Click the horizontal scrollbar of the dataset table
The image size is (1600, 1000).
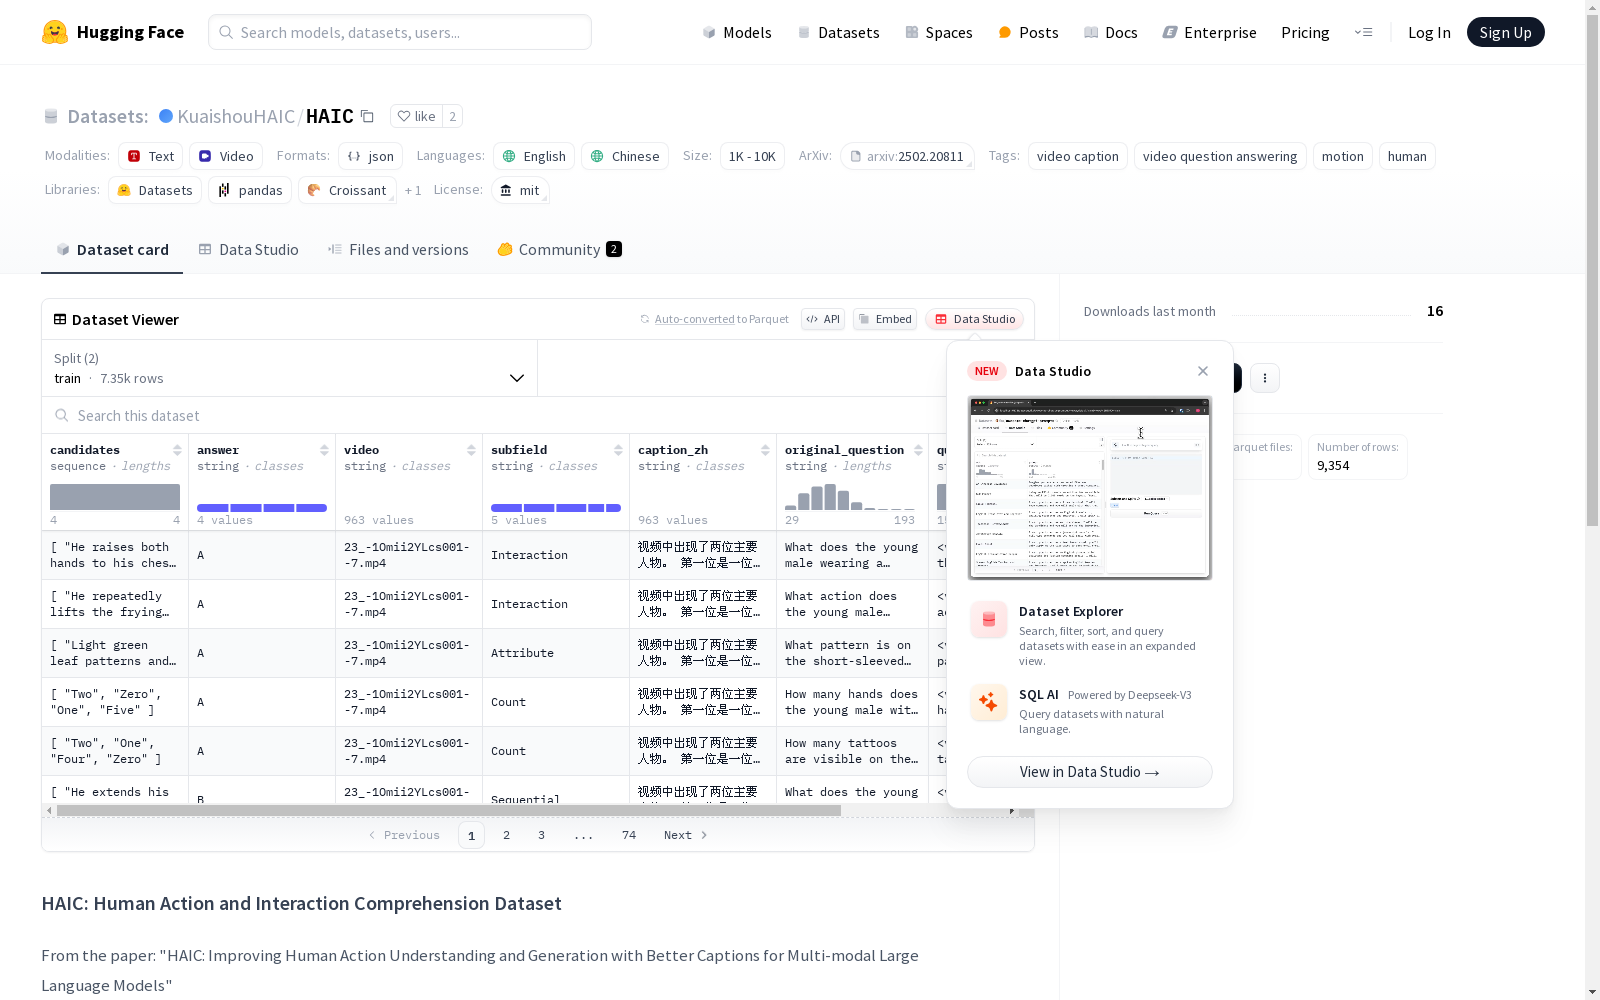[449, 810]
